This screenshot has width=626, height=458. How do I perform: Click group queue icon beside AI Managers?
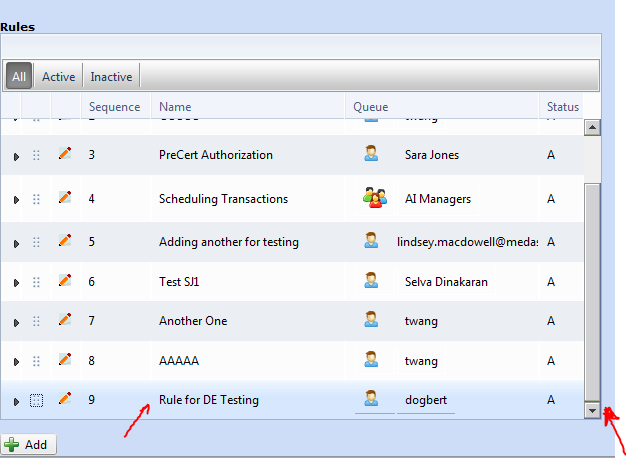[373, 198]
